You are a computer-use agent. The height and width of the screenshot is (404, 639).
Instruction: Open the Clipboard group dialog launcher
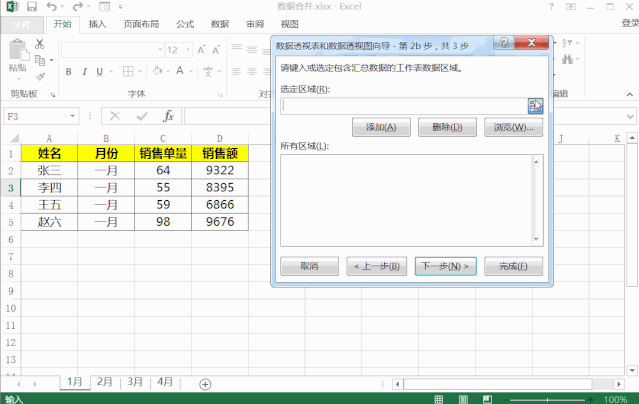(x=53, y=95)
